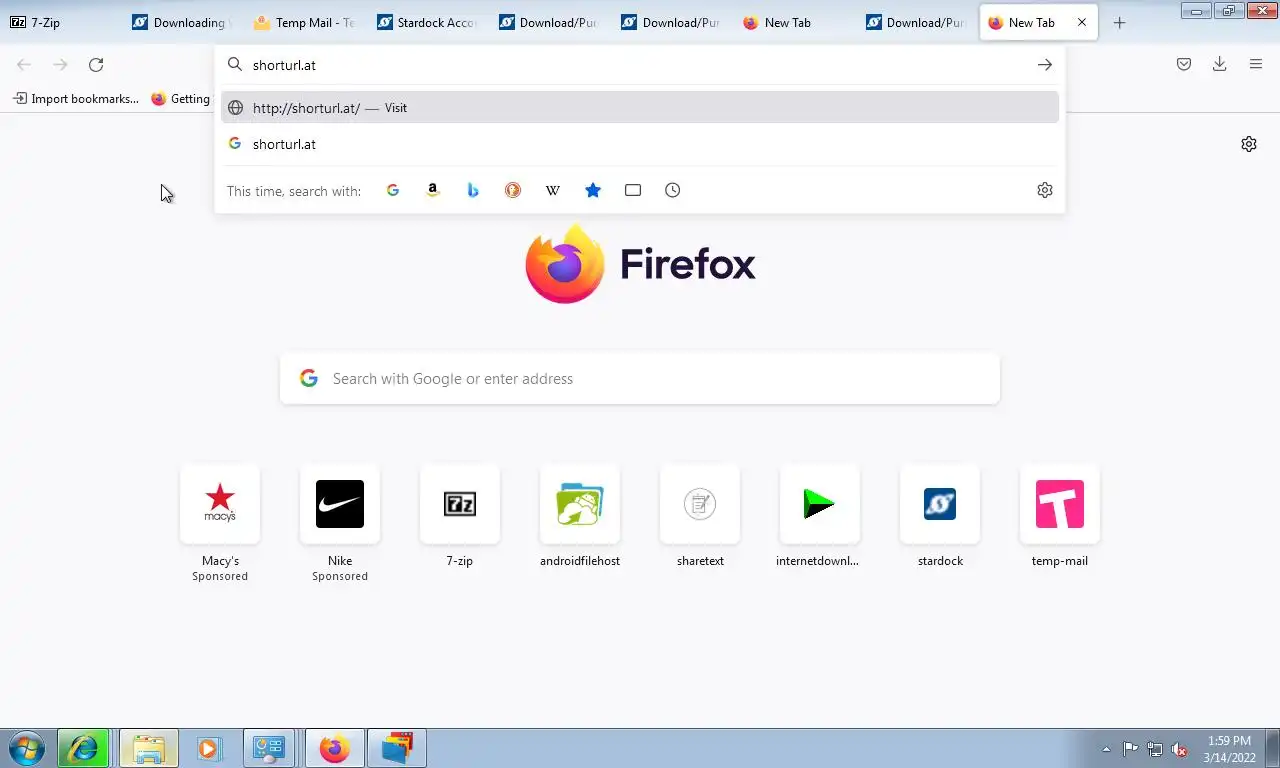Search this time with Amazon icon
1280x768 pixels.
[433, 190]
